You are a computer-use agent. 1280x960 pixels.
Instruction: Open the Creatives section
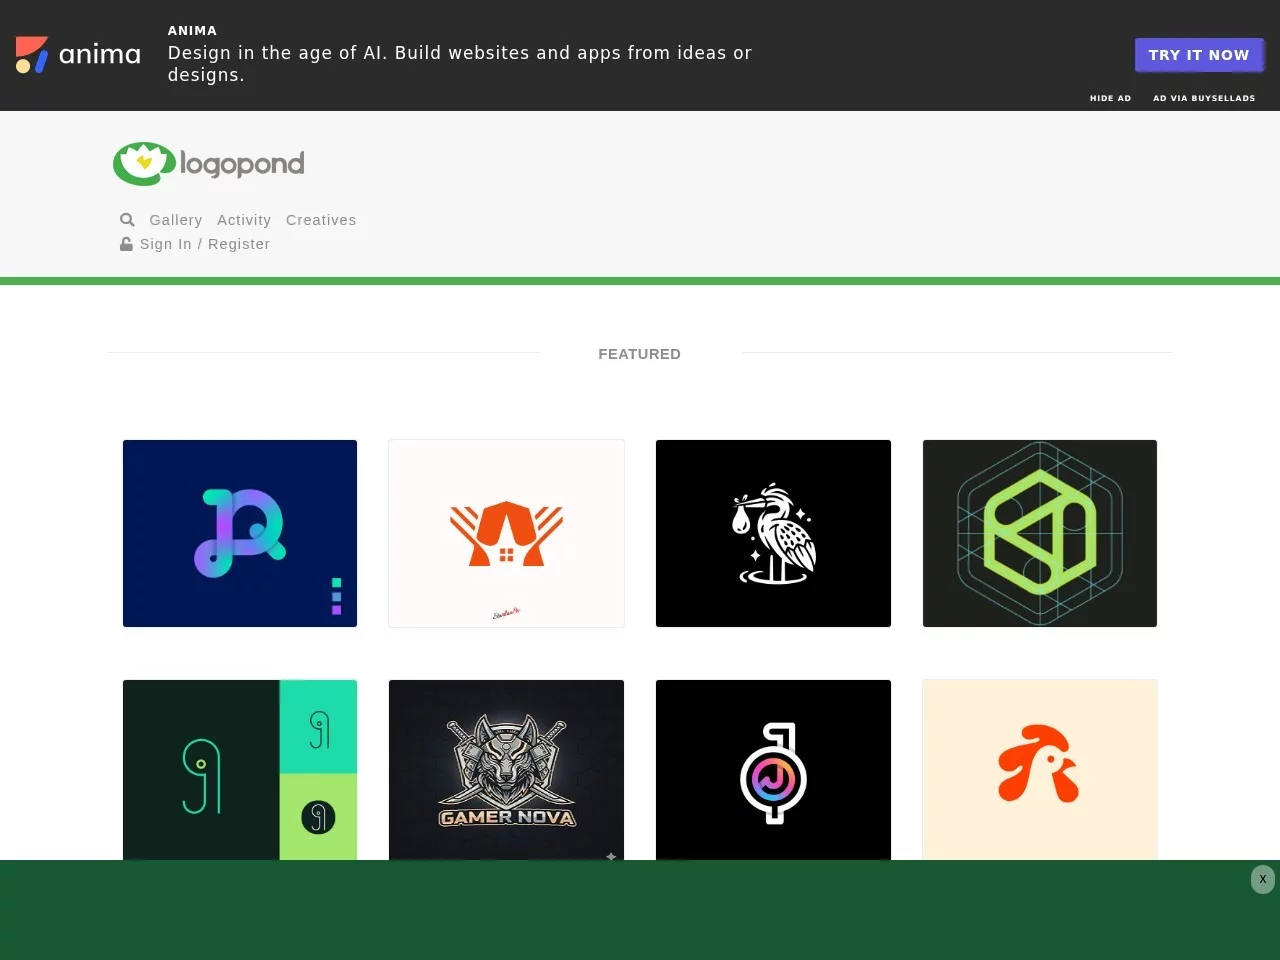tap(321, 220)
